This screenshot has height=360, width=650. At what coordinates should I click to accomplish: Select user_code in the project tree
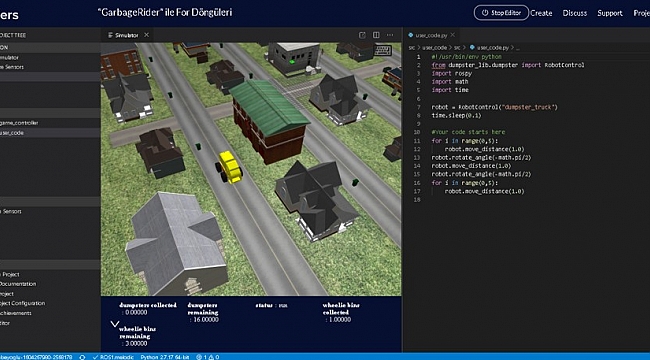point(12,133)
